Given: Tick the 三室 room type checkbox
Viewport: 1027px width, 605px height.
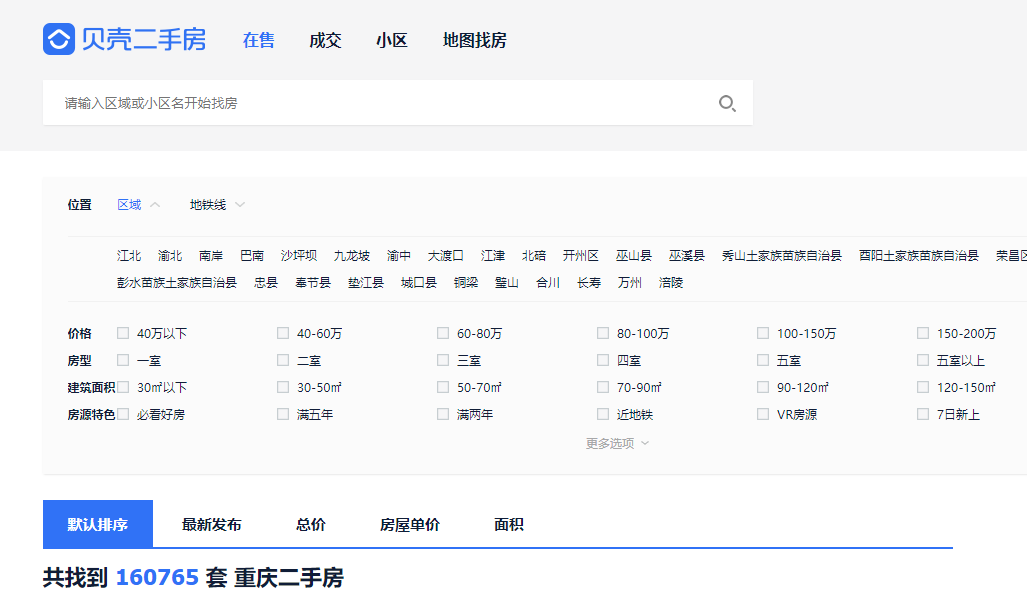Looking at the screenshot, I should (443, 360).
